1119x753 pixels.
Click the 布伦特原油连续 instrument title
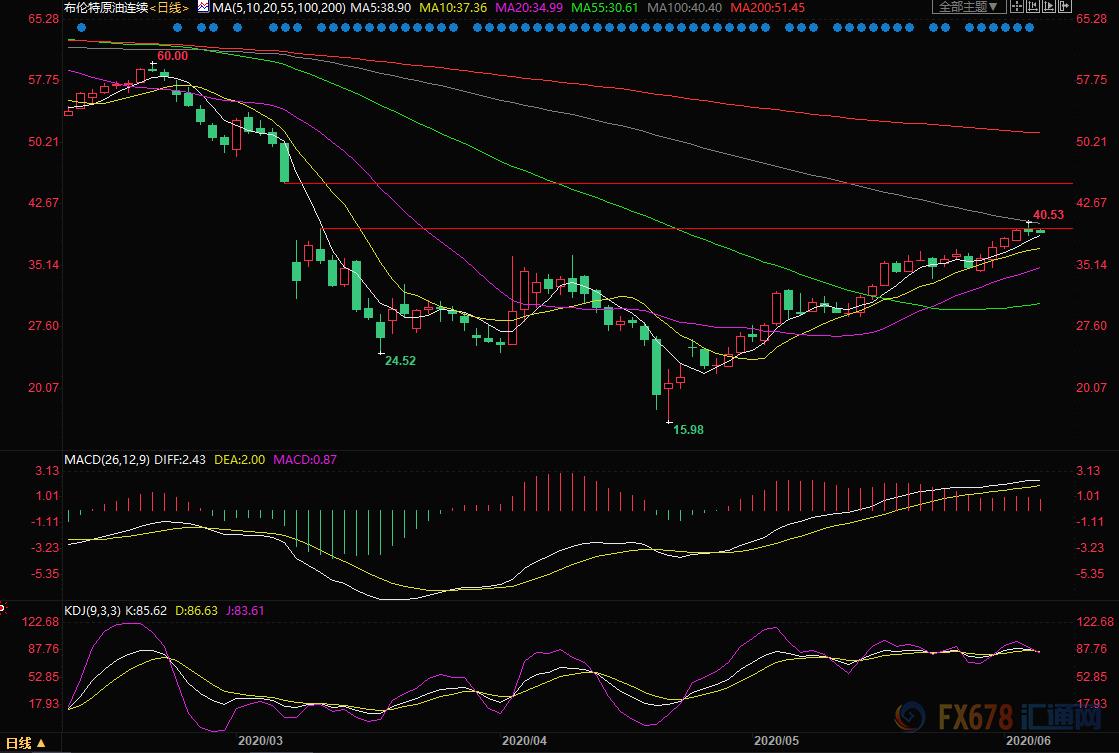105,7
